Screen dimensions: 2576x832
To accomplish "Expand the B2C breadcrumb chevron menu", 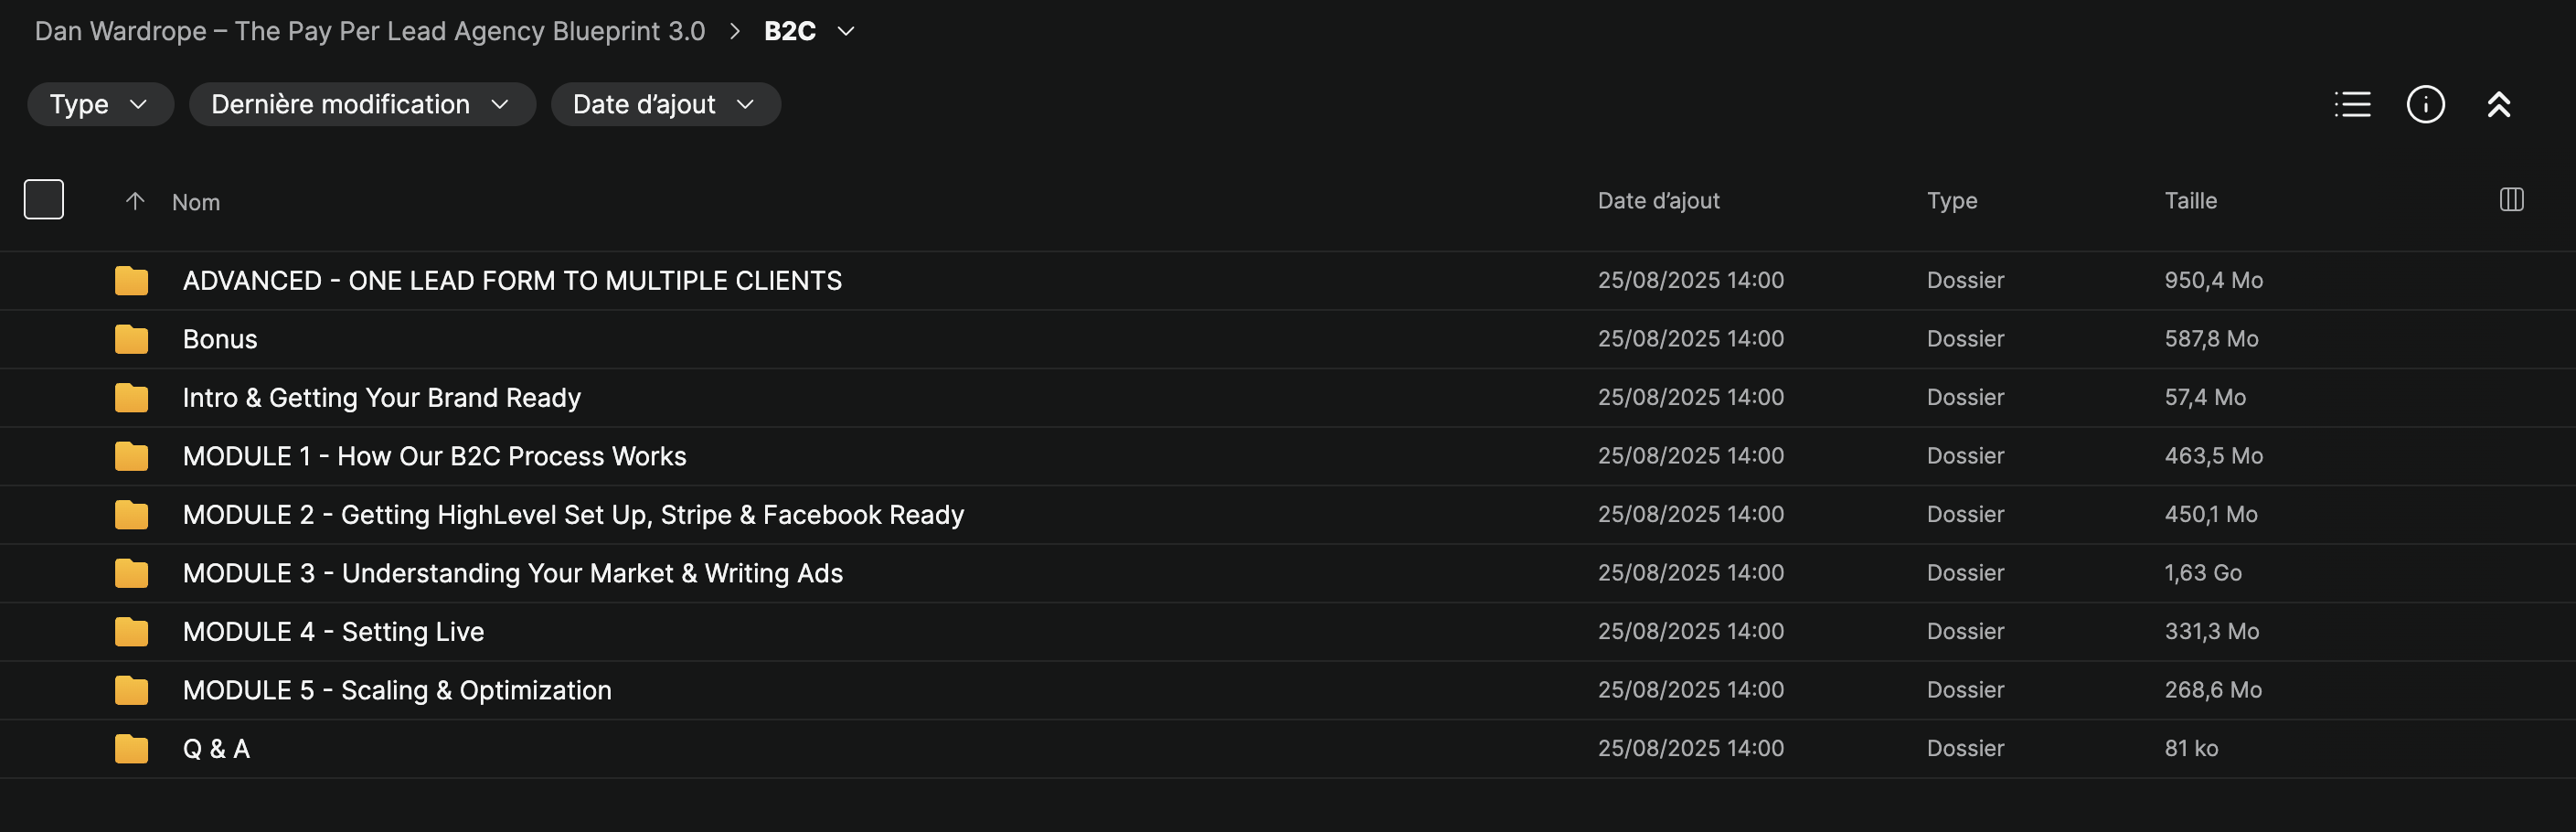I will pos(846,31).
